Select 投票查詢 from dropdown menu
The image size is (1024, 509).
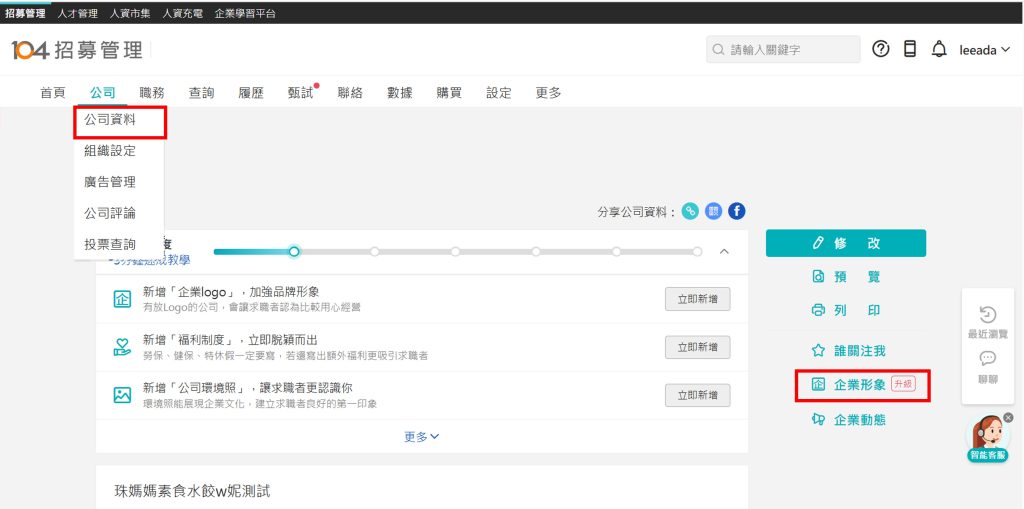110,244
